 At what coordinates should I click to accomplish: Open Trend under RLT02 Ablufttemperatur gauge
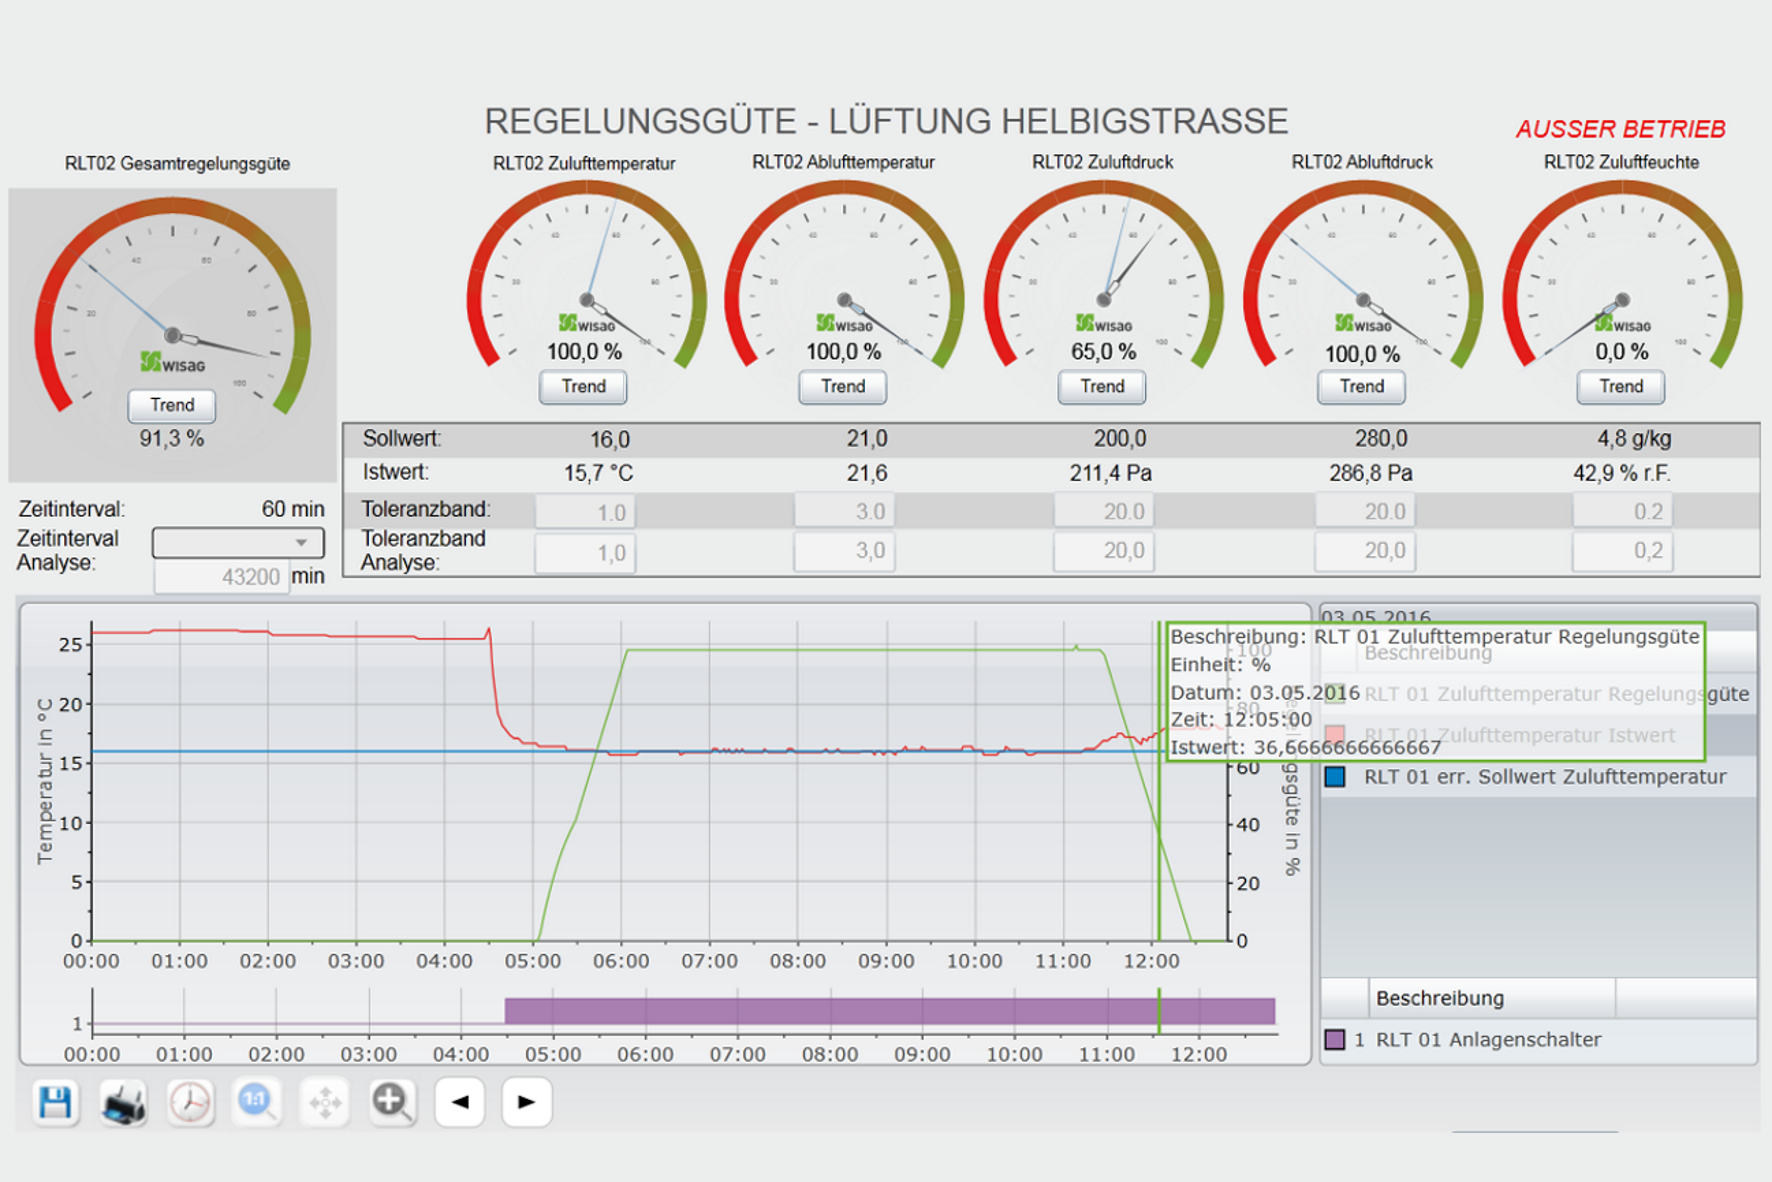click(843, 386)
